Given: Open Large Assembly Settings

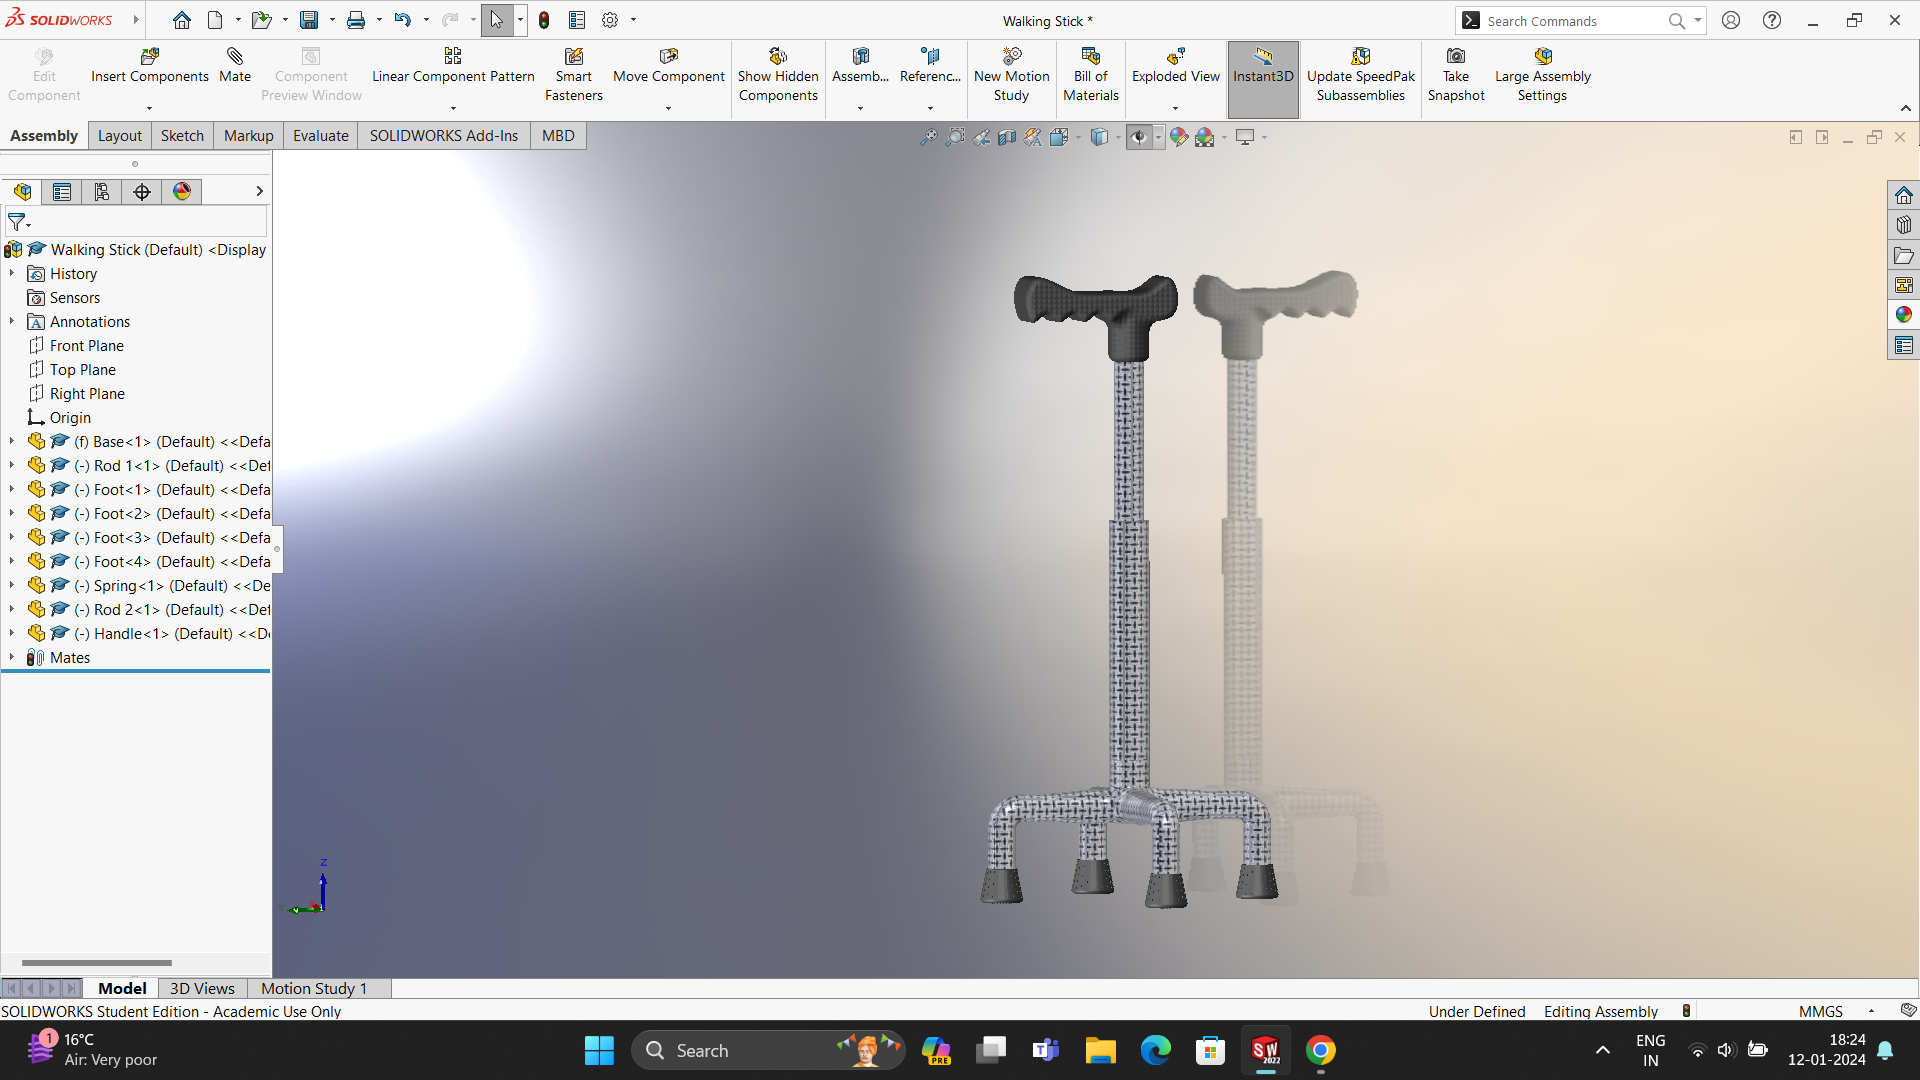Looking at the screenshot, I should pyautogui.click(x=1542, y=75).
